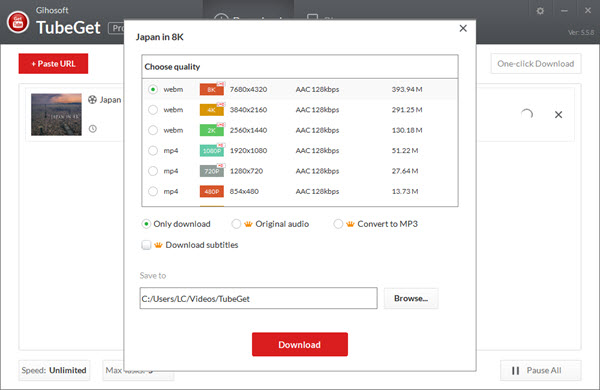
Task: Click the 13.73 M file size
Action: (x=405, y=191)
